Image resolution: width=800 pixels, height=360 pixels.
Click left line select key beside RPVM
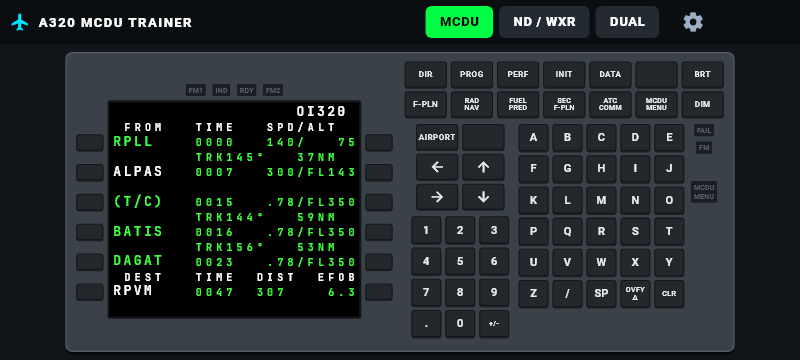[x=90, y=292]
